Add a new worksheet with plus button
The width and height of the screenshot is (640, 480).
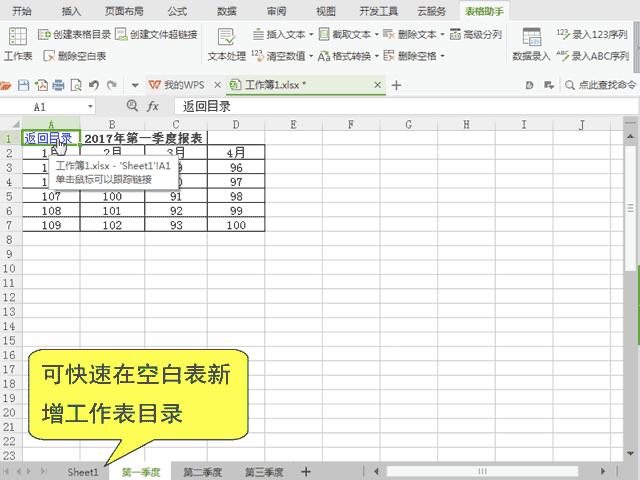pyautogui.click(x=306, y=472)
